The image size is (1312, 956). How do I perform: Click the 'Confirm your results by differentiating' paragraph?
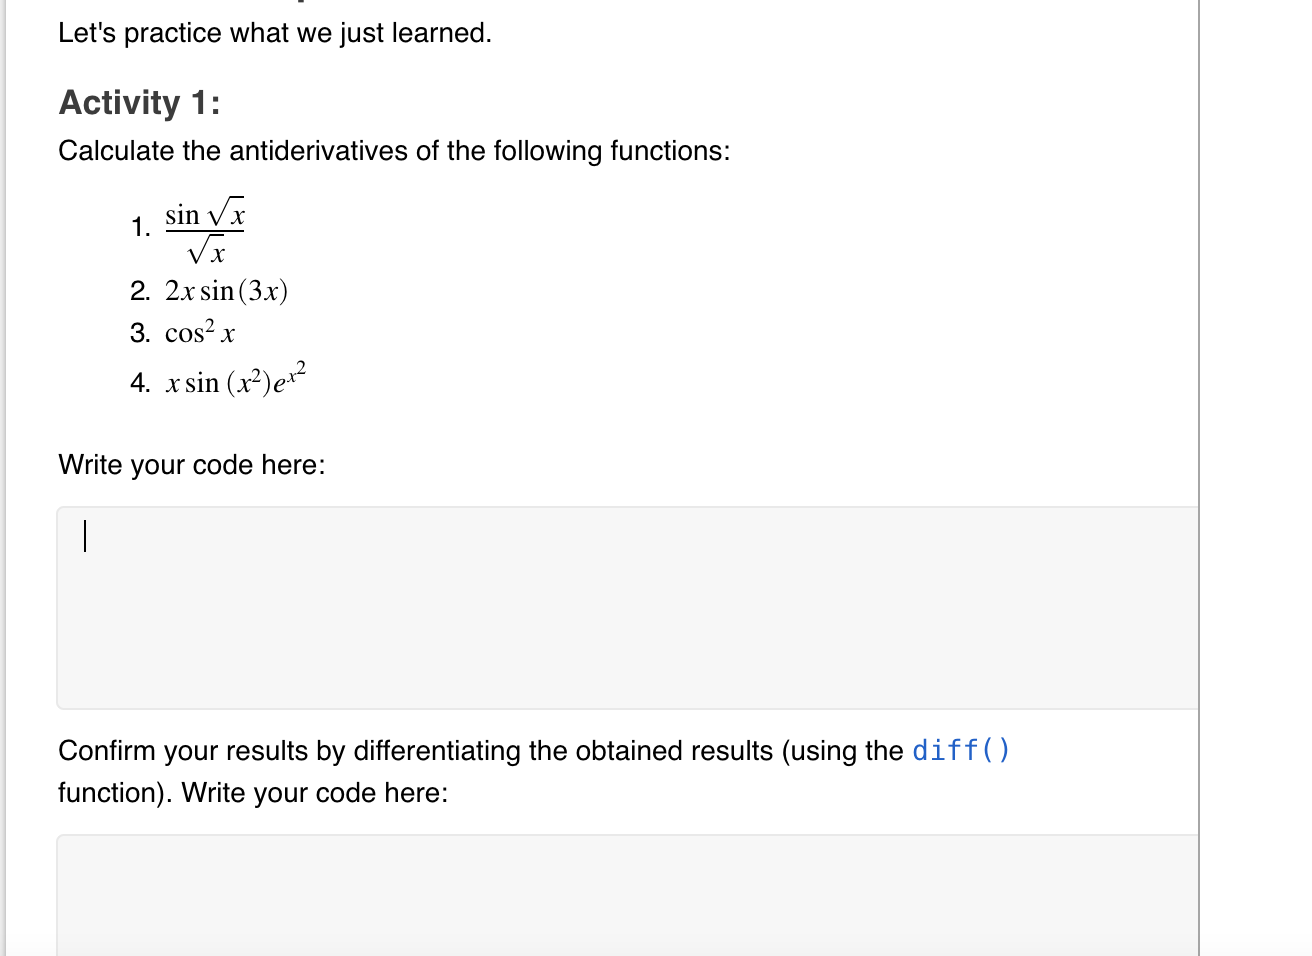tap(480, 750)
